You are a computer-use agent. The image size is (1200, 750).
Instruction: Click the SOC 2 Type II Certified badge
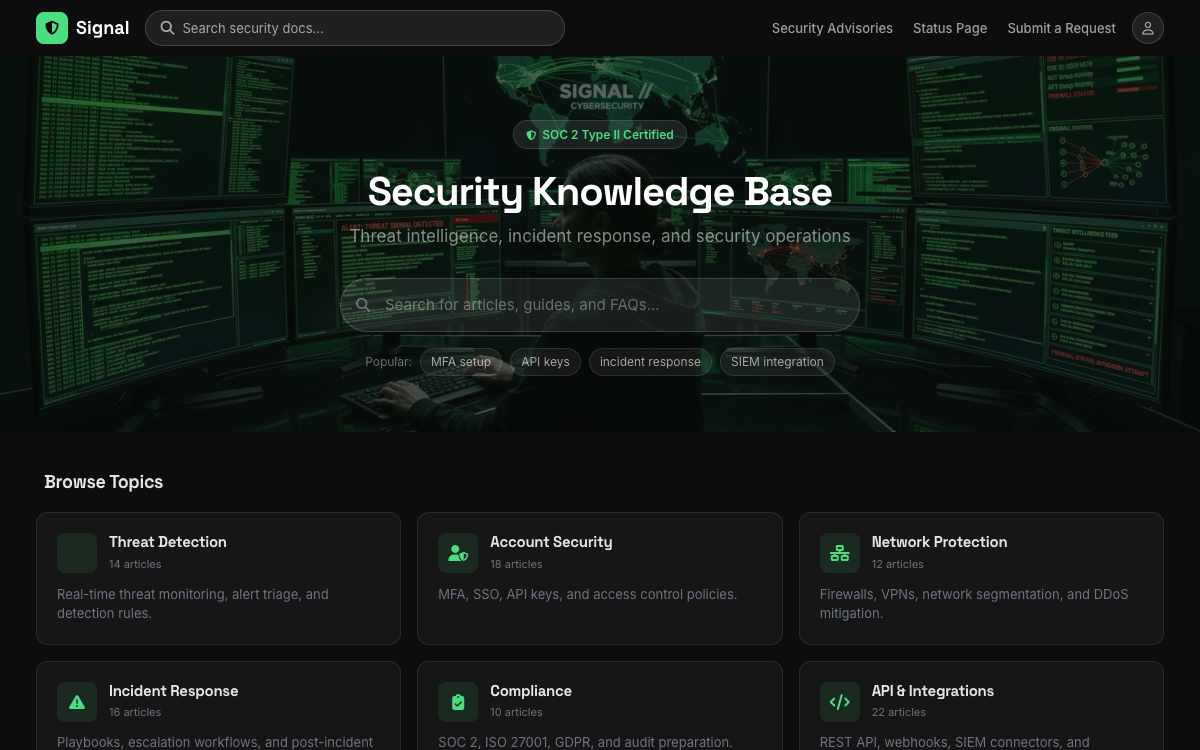pos(600,135)
